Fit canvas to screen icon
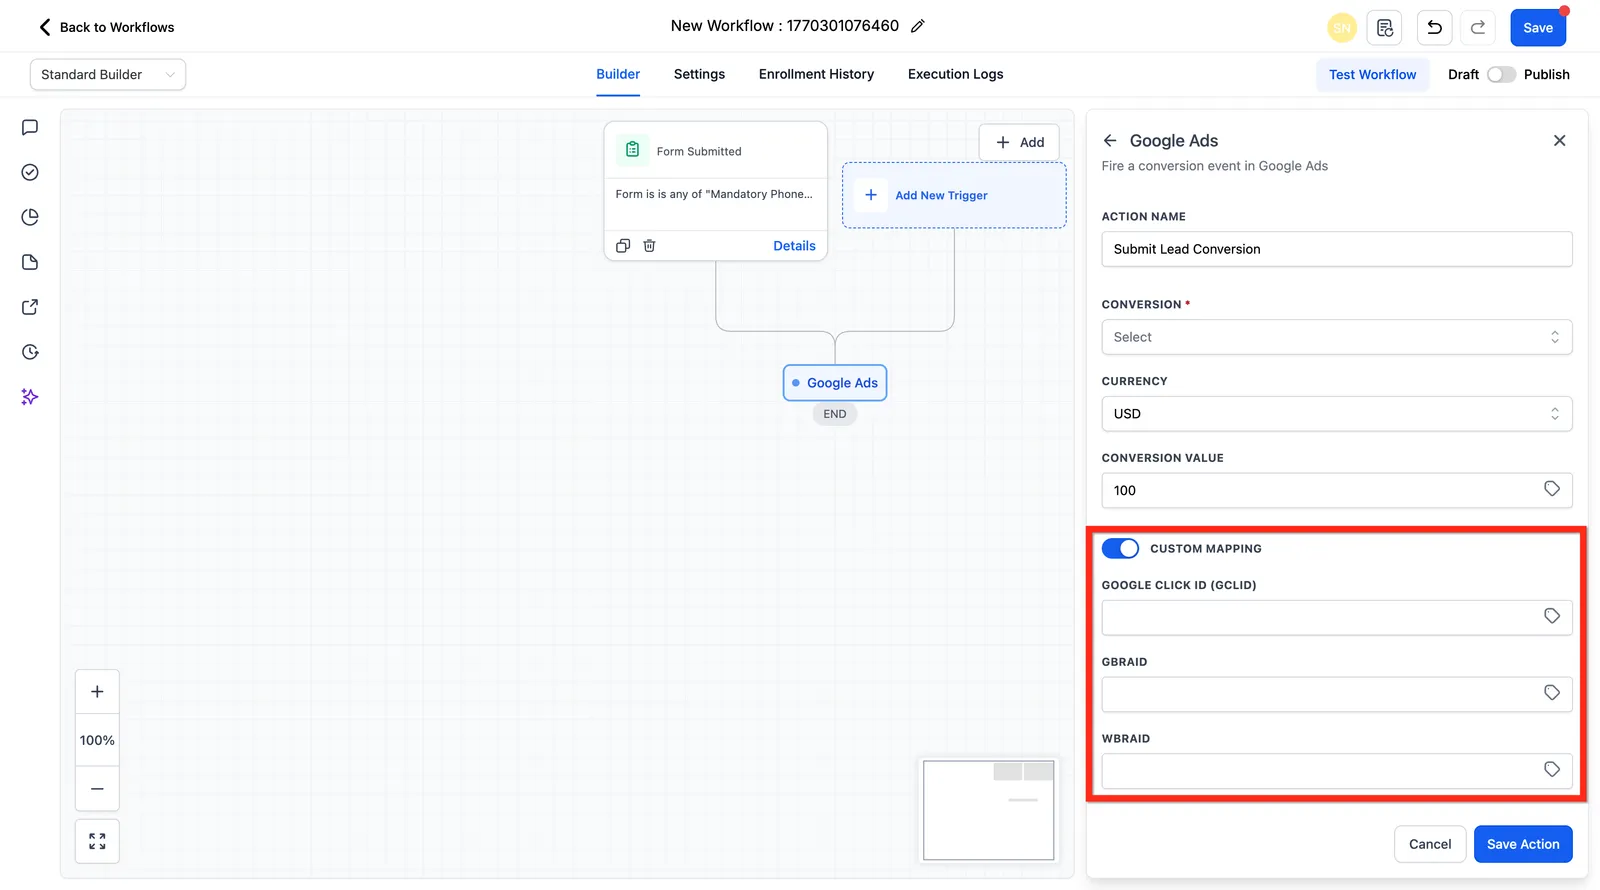Screen dimensions: 1600x890 point(97,842)
